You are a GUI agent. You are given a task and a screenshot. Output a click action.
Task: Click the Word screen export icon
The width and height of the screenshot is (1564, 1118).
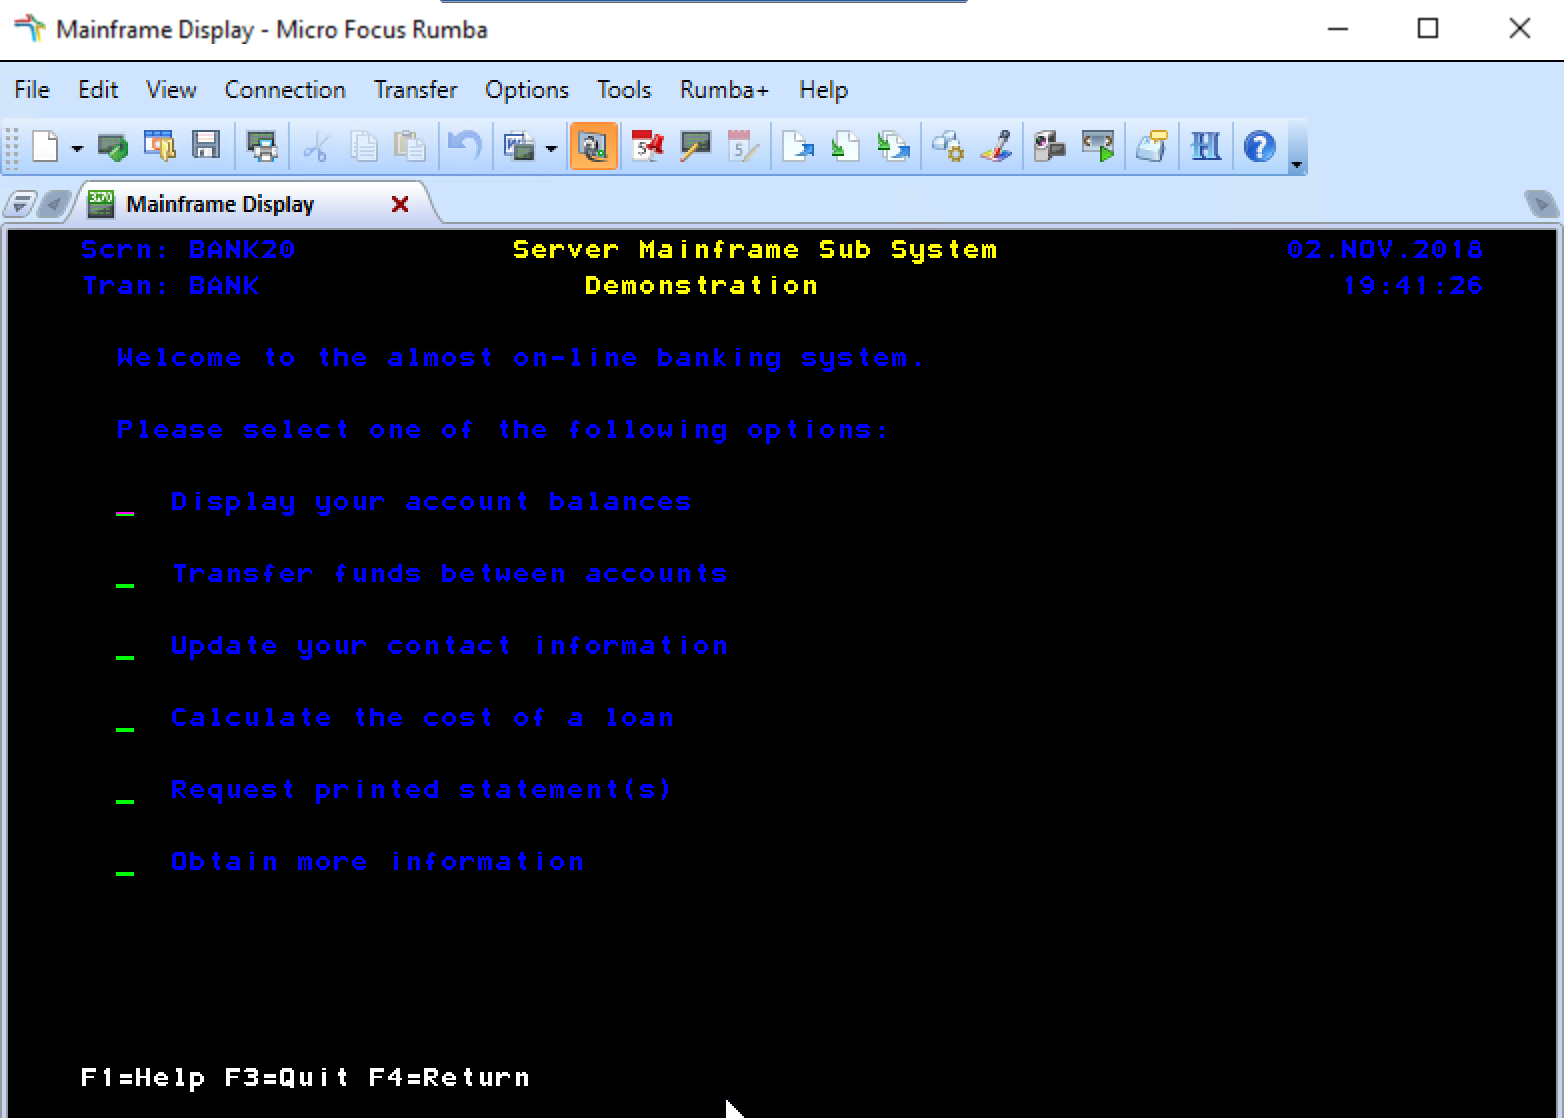coord(520,148)
